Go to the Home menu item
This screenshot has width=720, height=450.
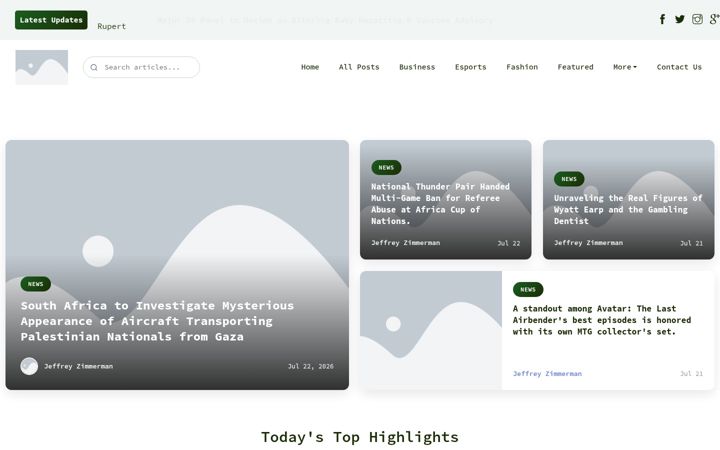click(310, 67)
